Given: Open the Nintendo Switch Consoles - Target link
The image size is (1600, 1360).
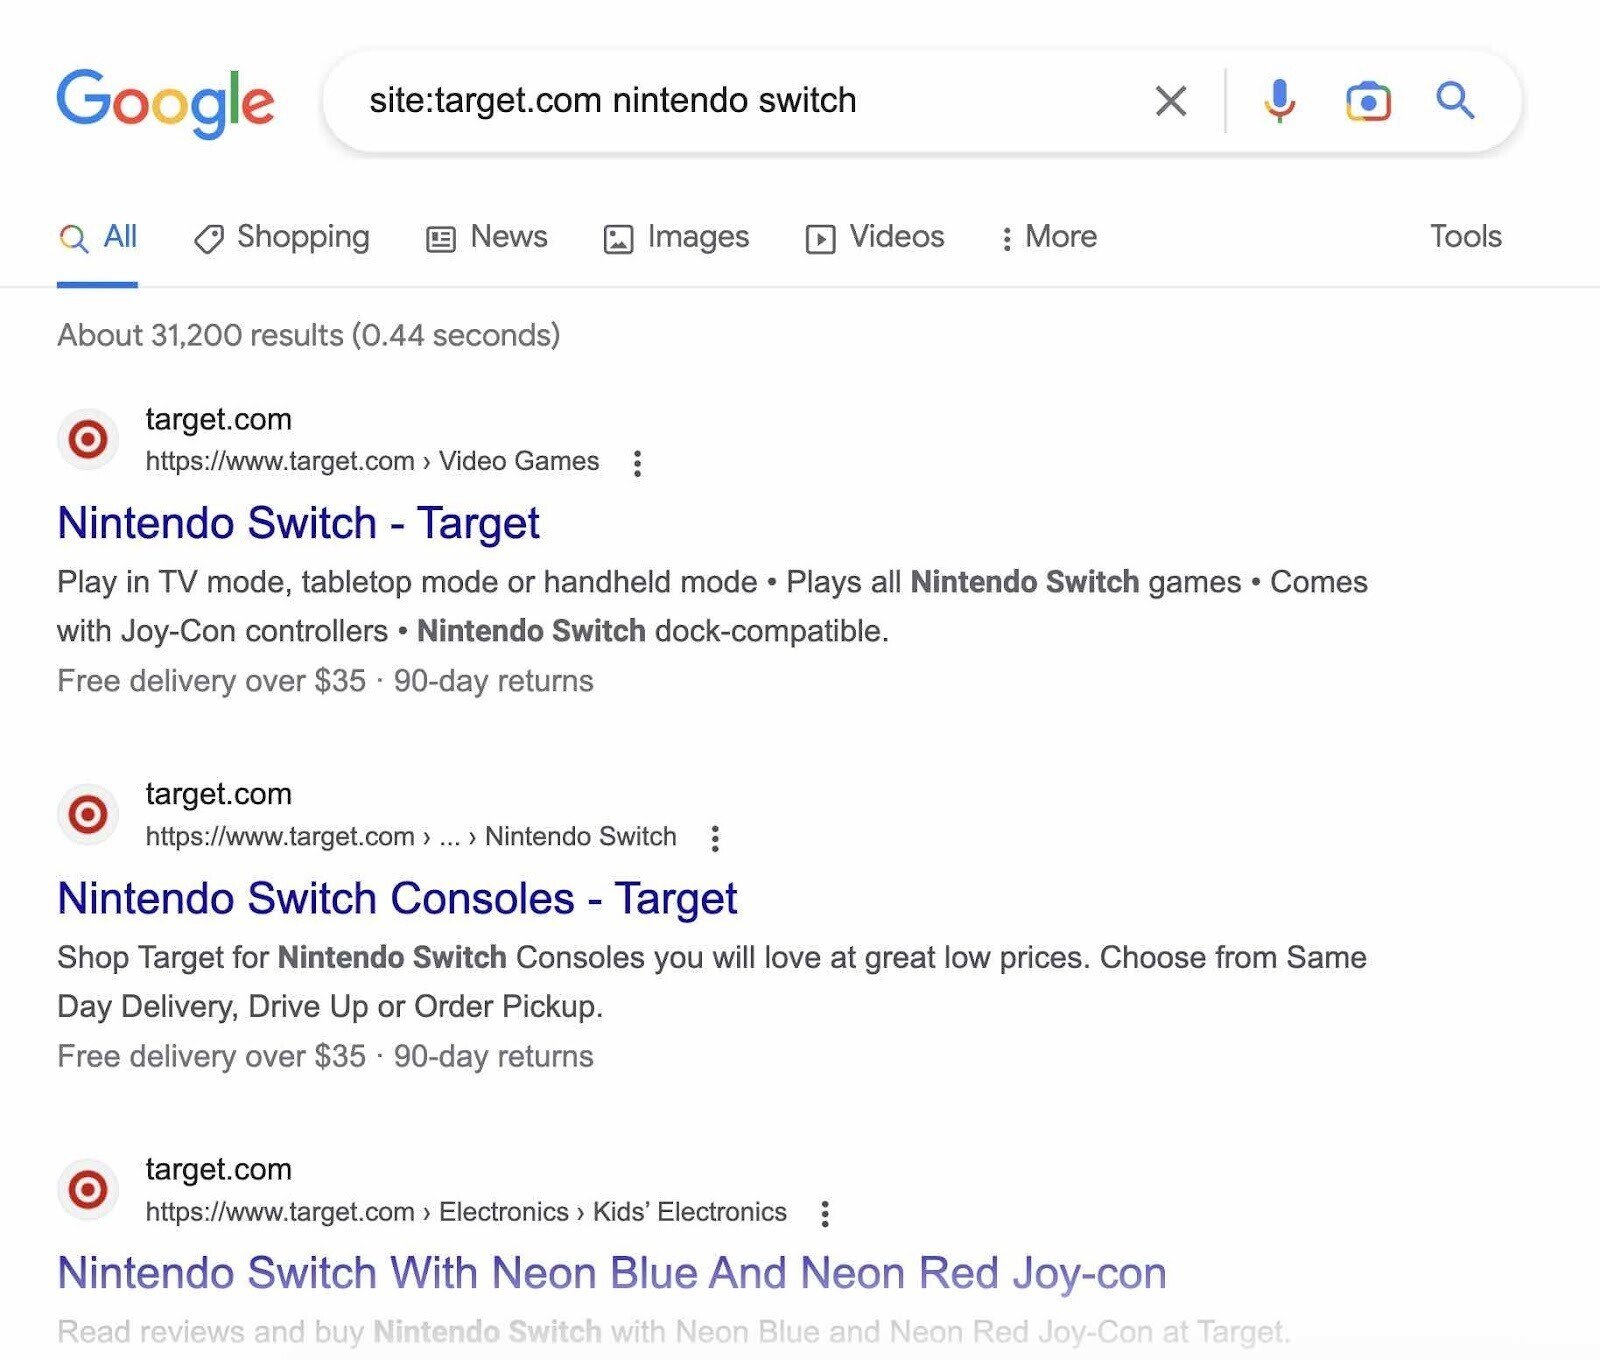Looking at the screenshot, I should click(x=397, y=898).
